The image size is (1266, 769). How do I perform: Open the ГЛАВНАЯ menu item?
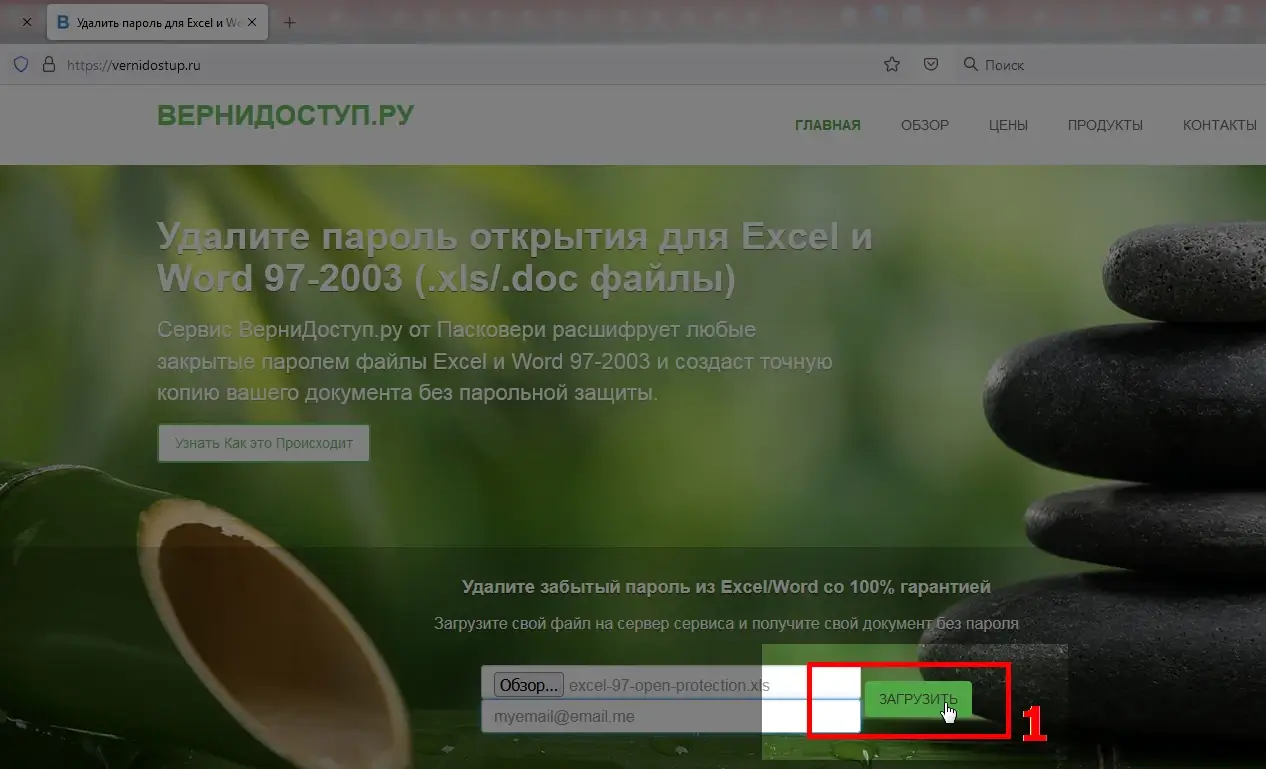coord(828,125)
